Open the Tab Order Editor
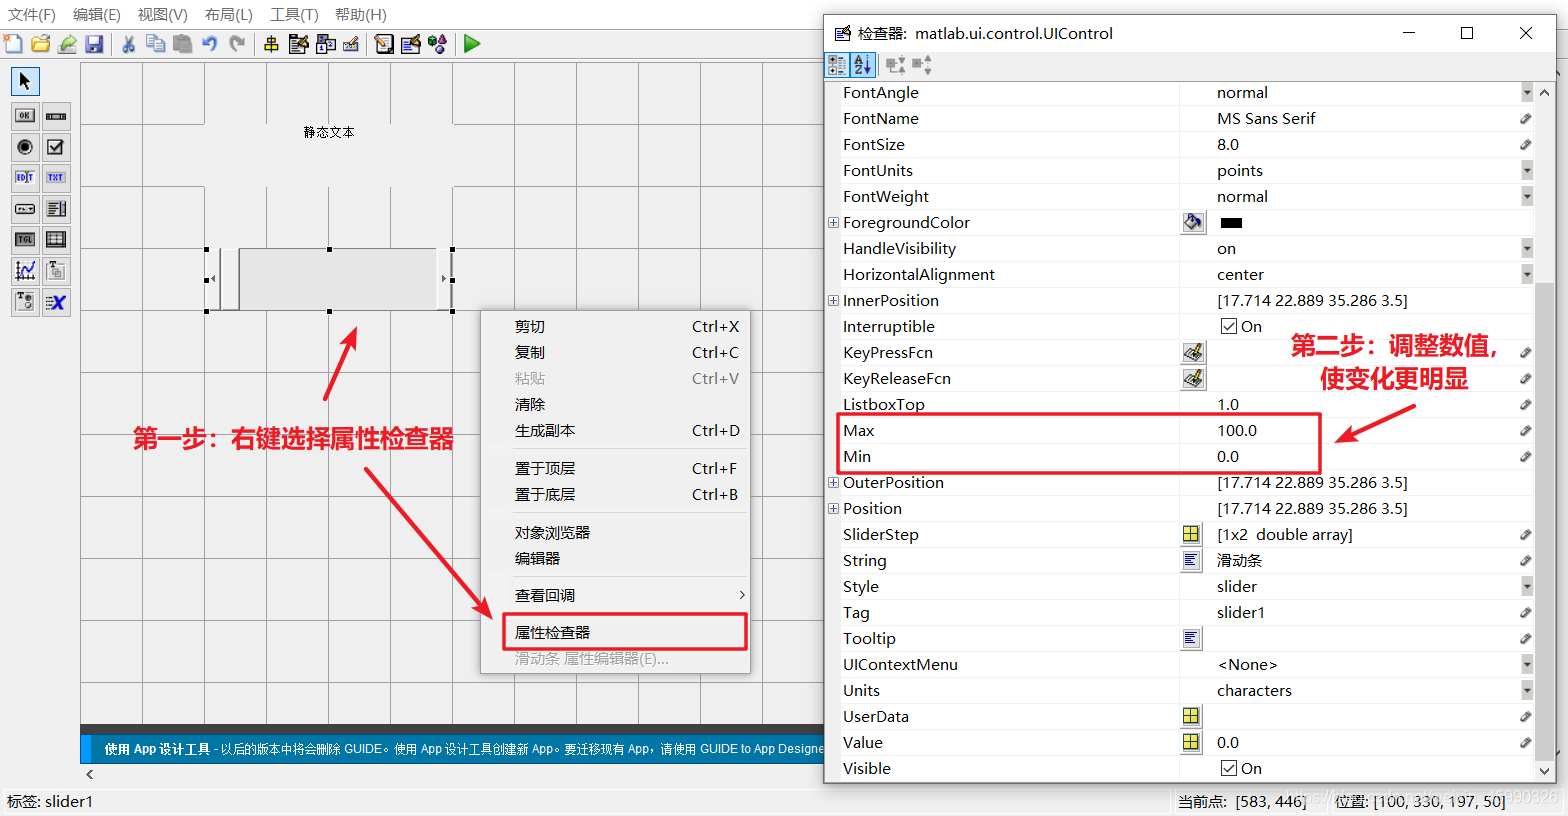 (x=325, y=43)
